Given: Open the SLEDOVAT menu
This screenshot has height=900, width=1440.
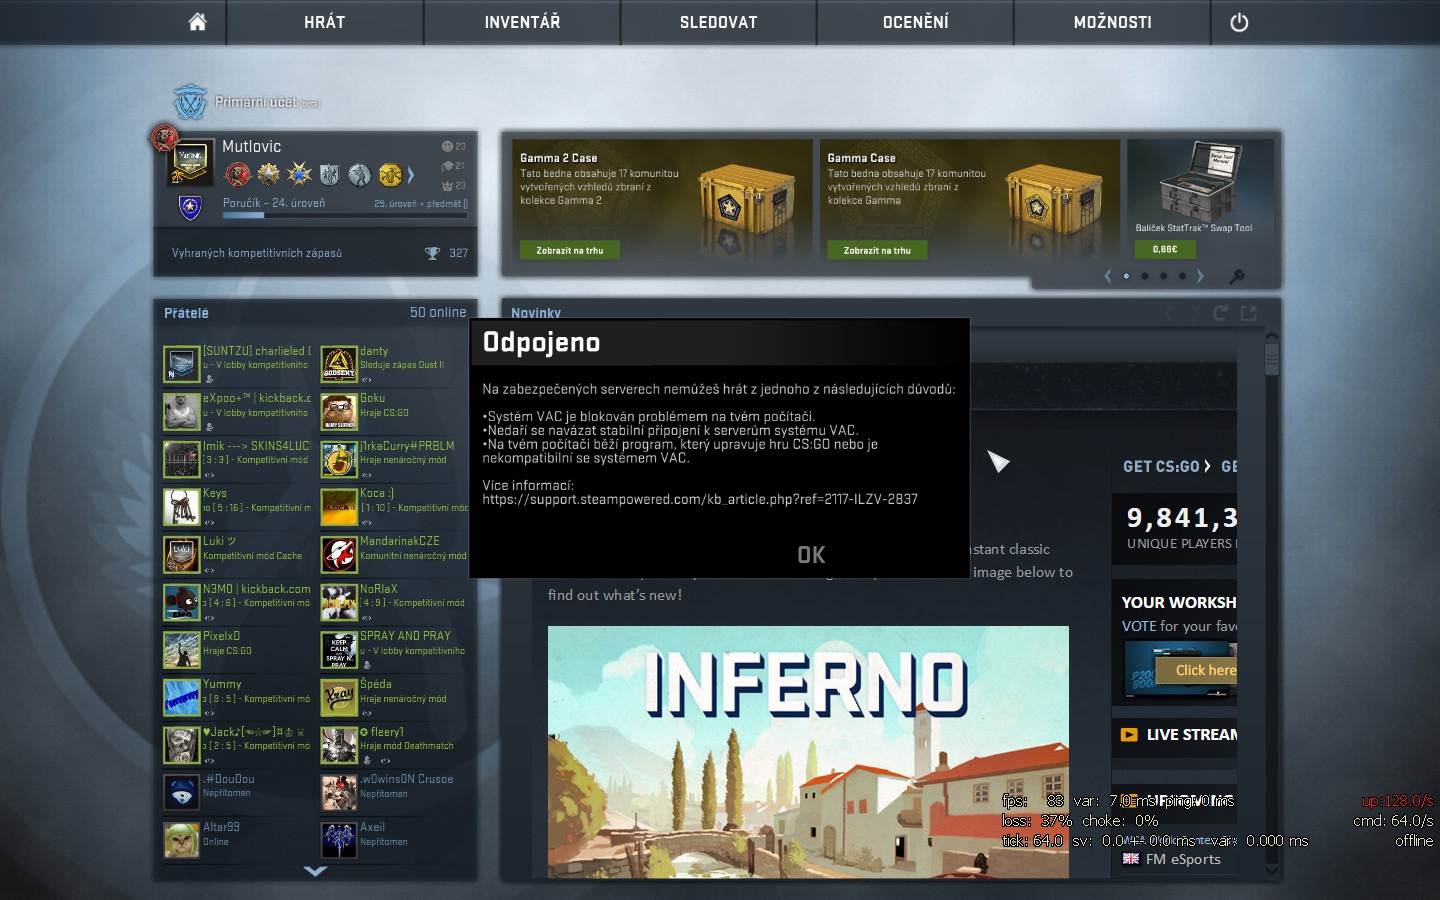Looking at the screenshot, I should [x=719, y=22].
